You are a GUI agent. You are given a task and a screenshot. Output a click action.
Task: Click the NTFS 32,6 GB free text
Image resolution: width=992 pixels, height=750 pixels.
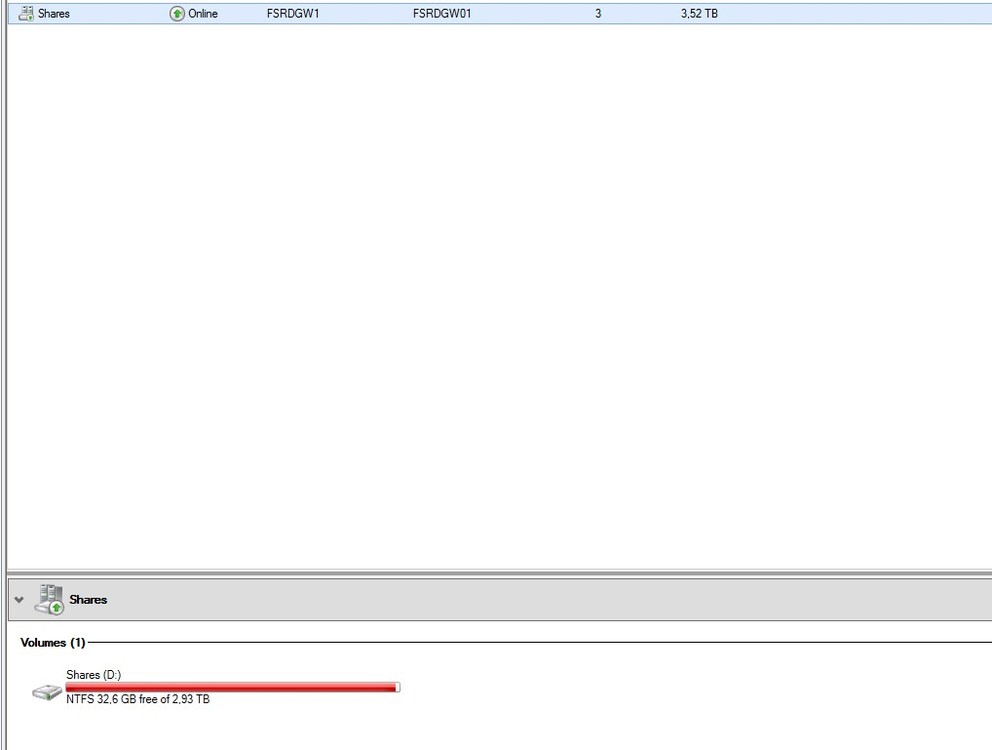pos(138,700)
